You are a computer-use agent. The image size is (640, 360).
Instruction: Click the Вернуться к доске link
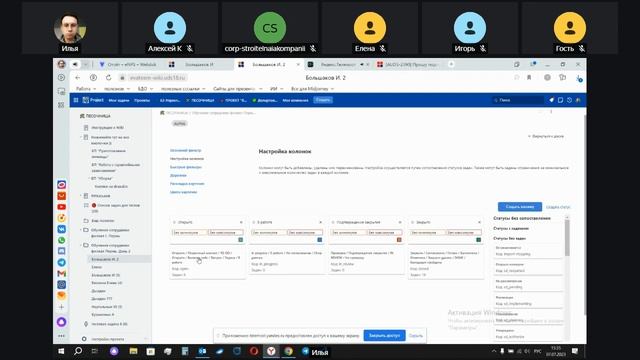[x=546, y=136]
